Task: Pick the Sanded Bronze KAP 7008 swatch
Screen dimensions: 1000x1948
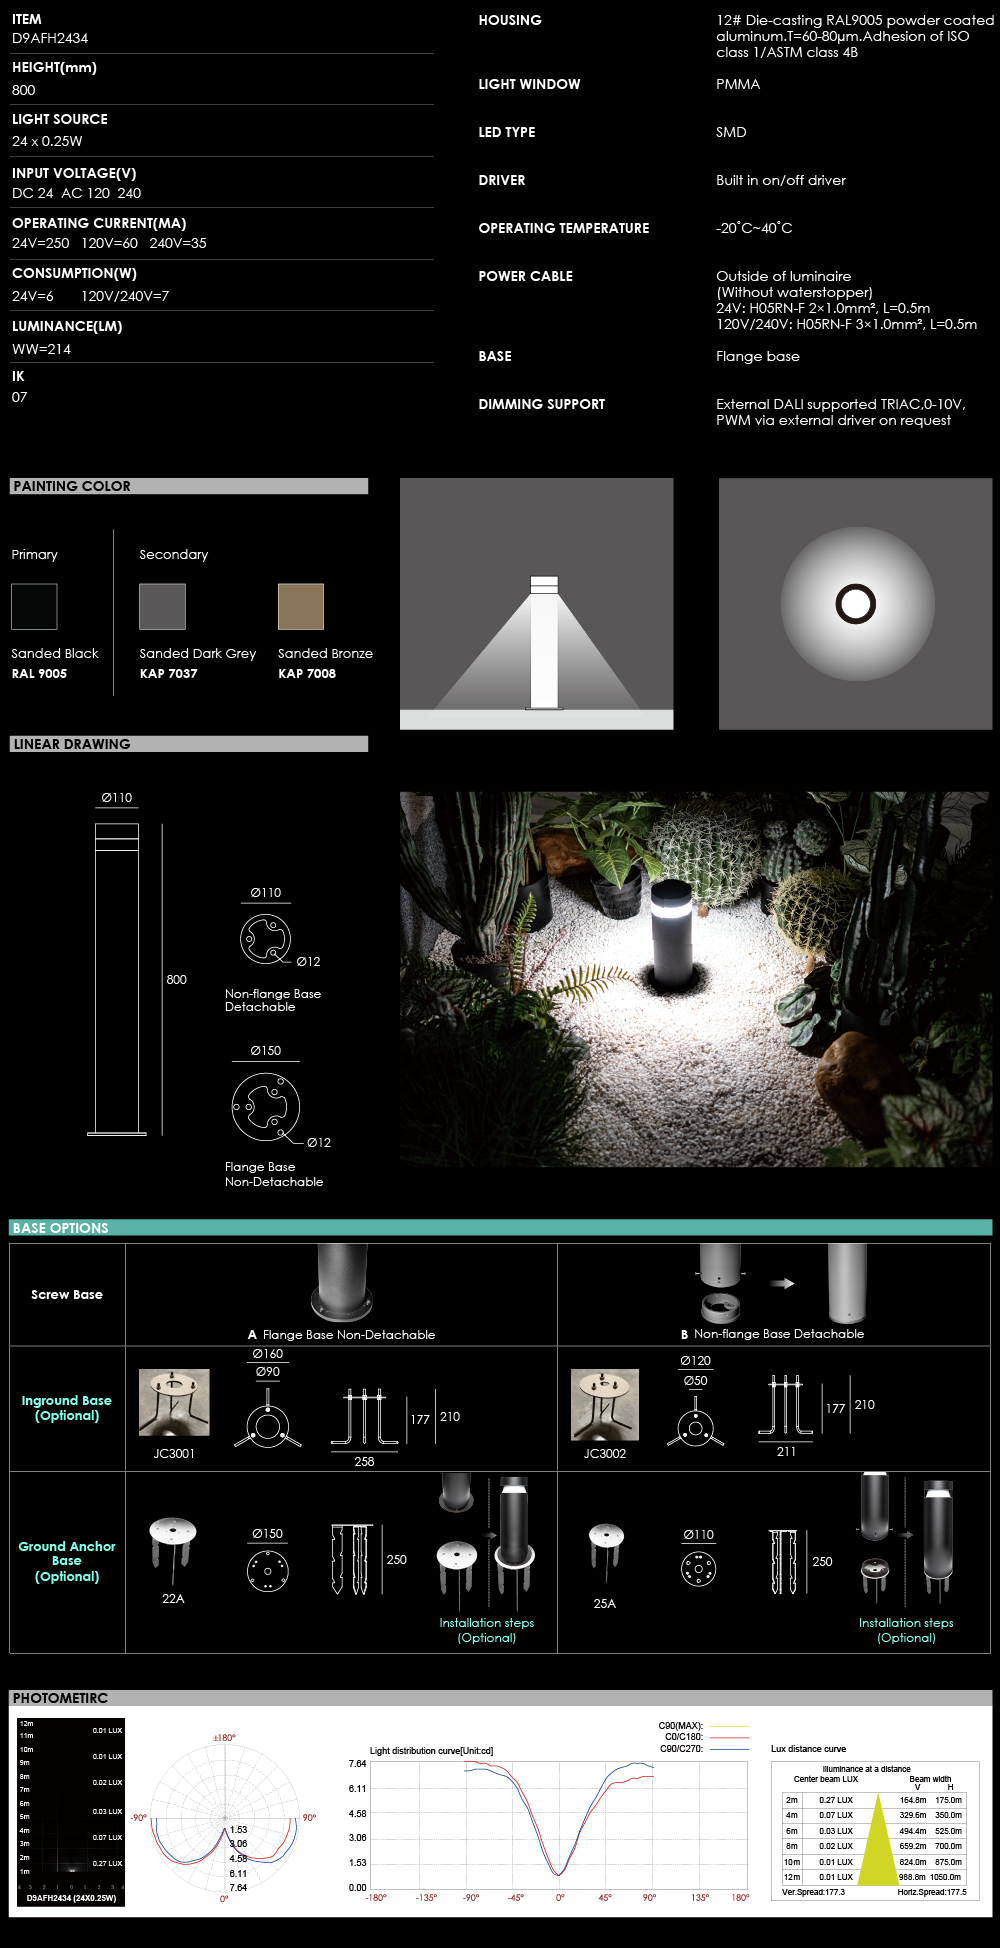Action: [x=301, y=607]
